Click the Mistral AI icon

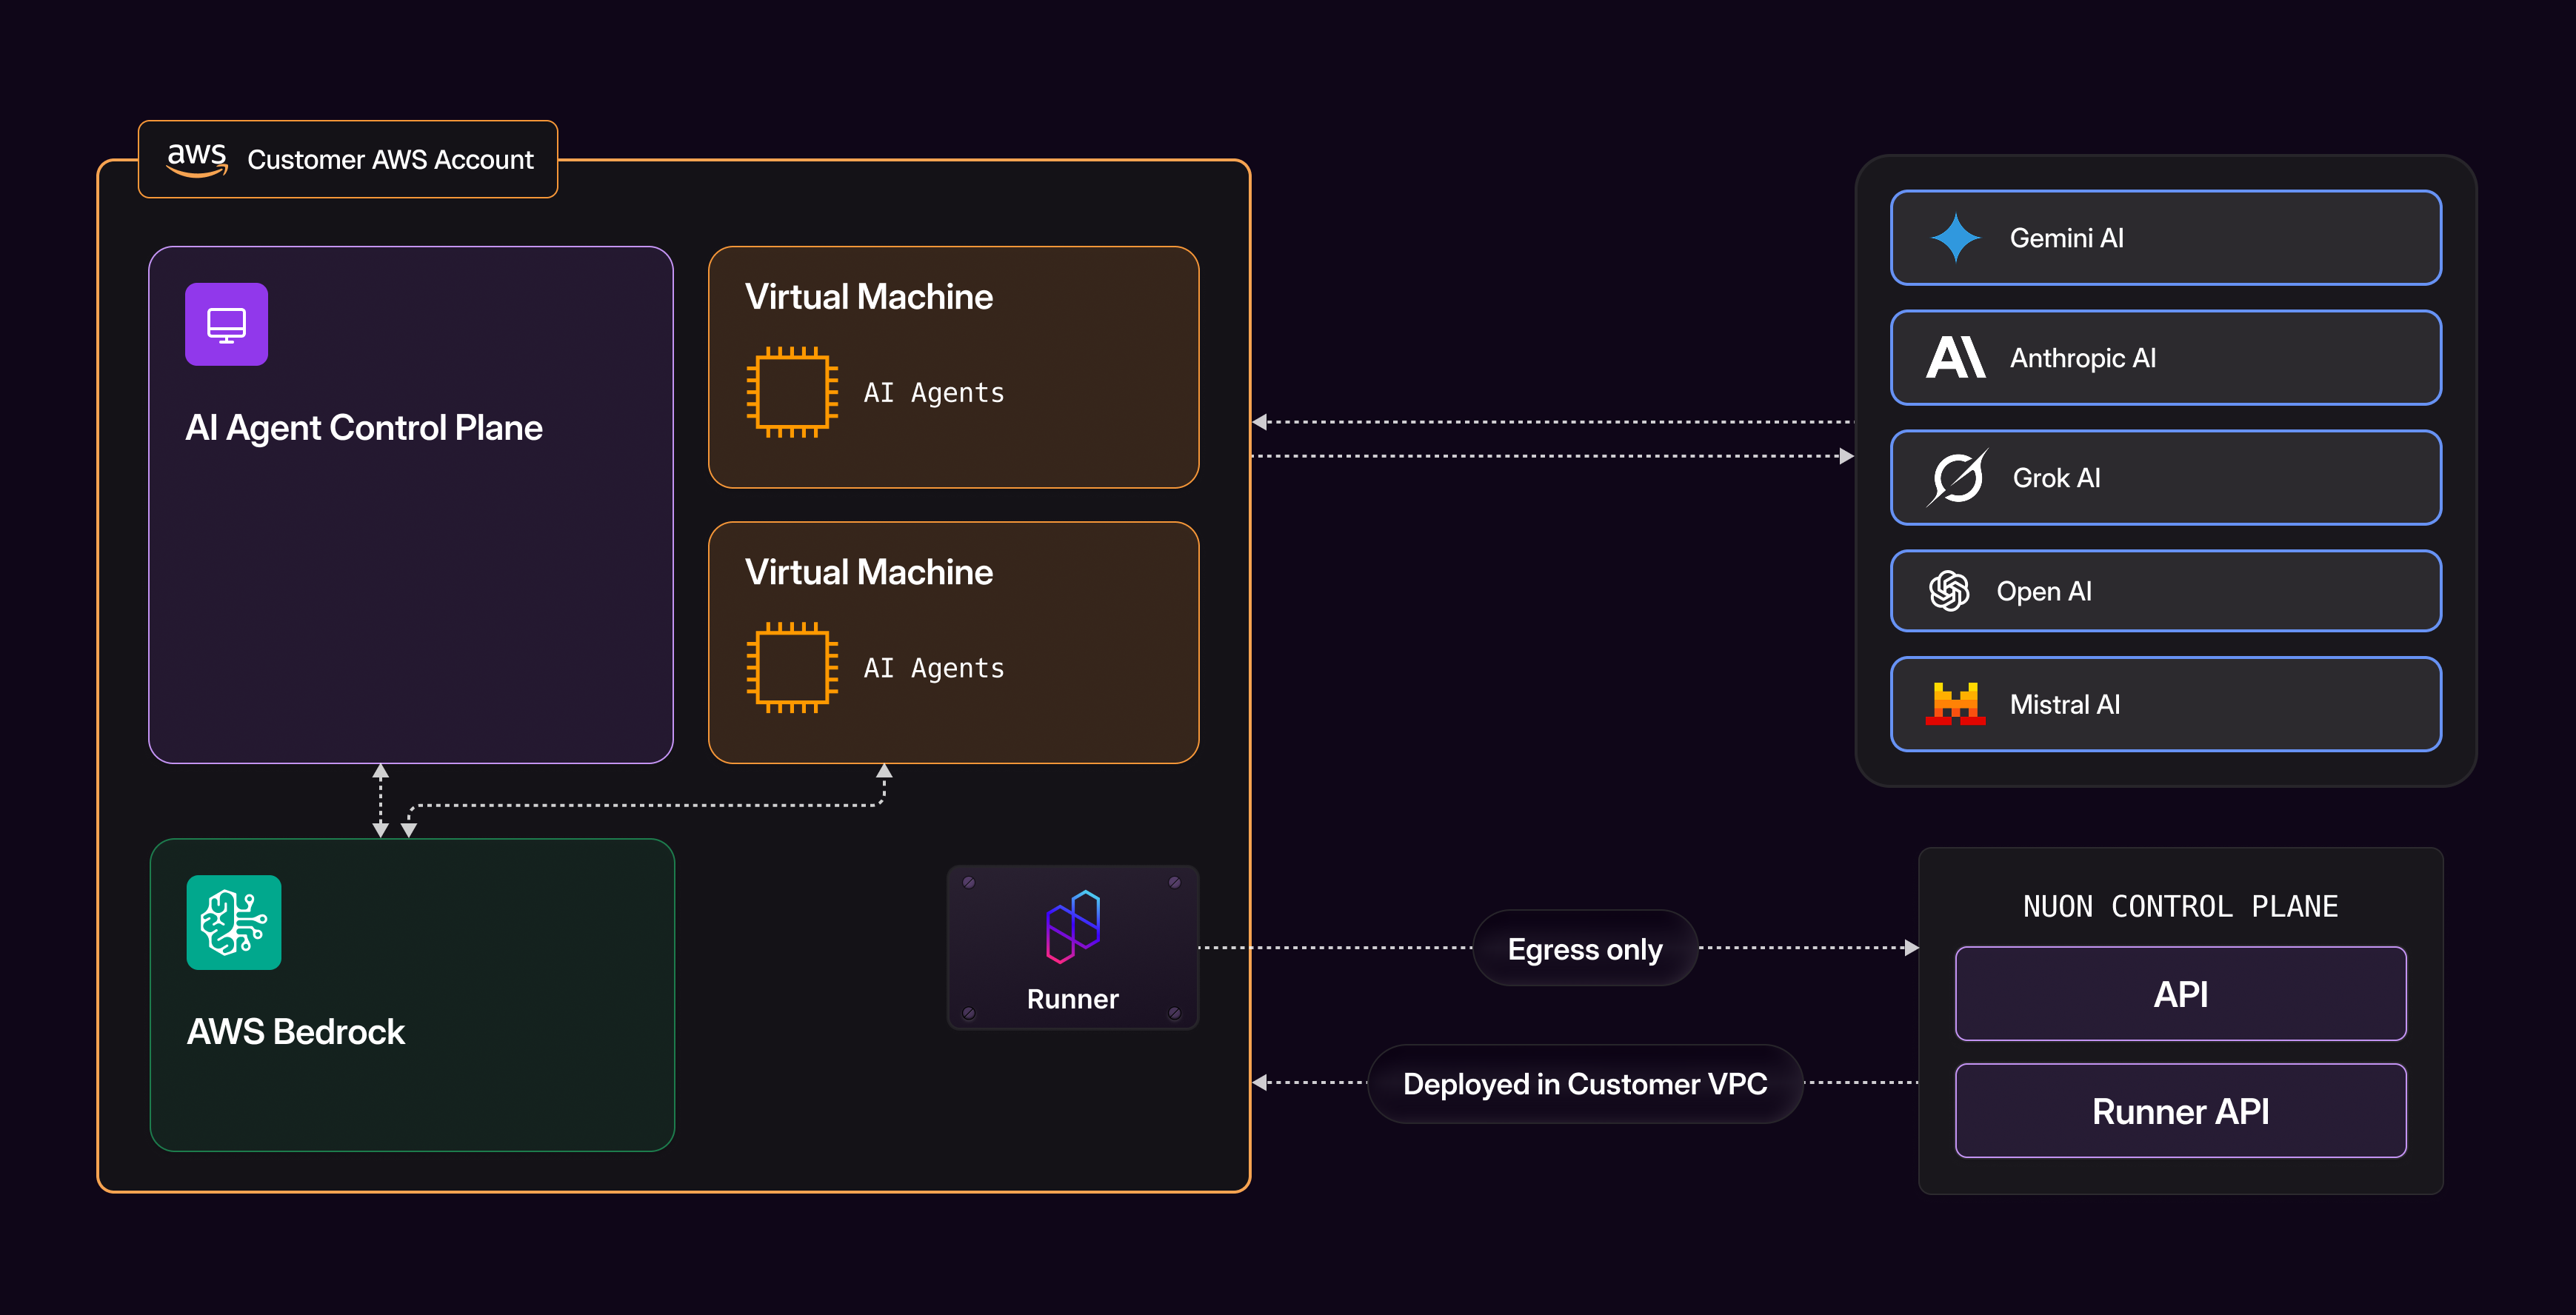[x=1955, y=704]
